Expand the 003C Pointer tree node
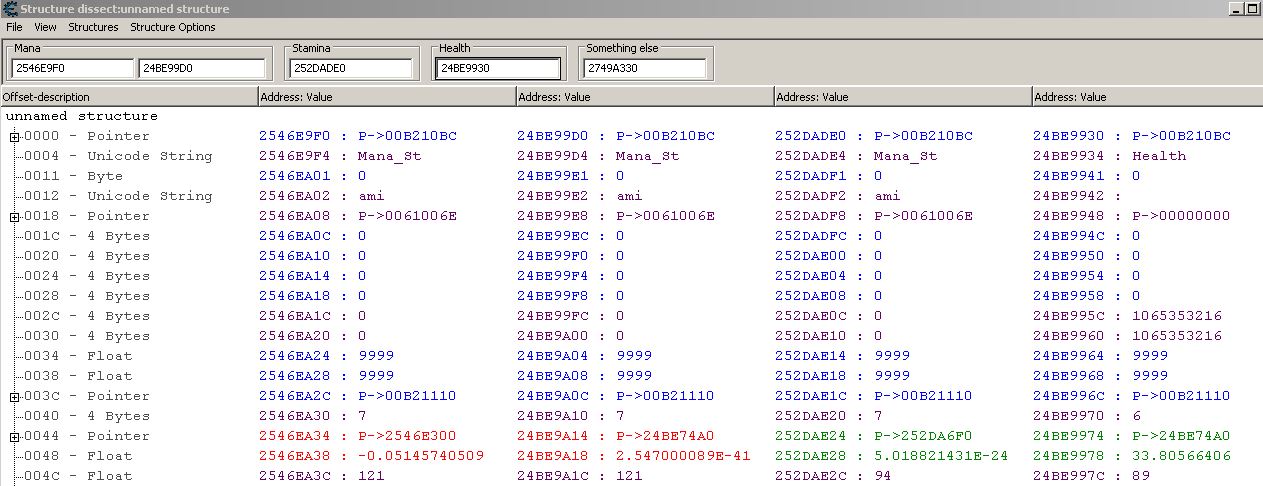1263x486 pixels. point(15,396)
